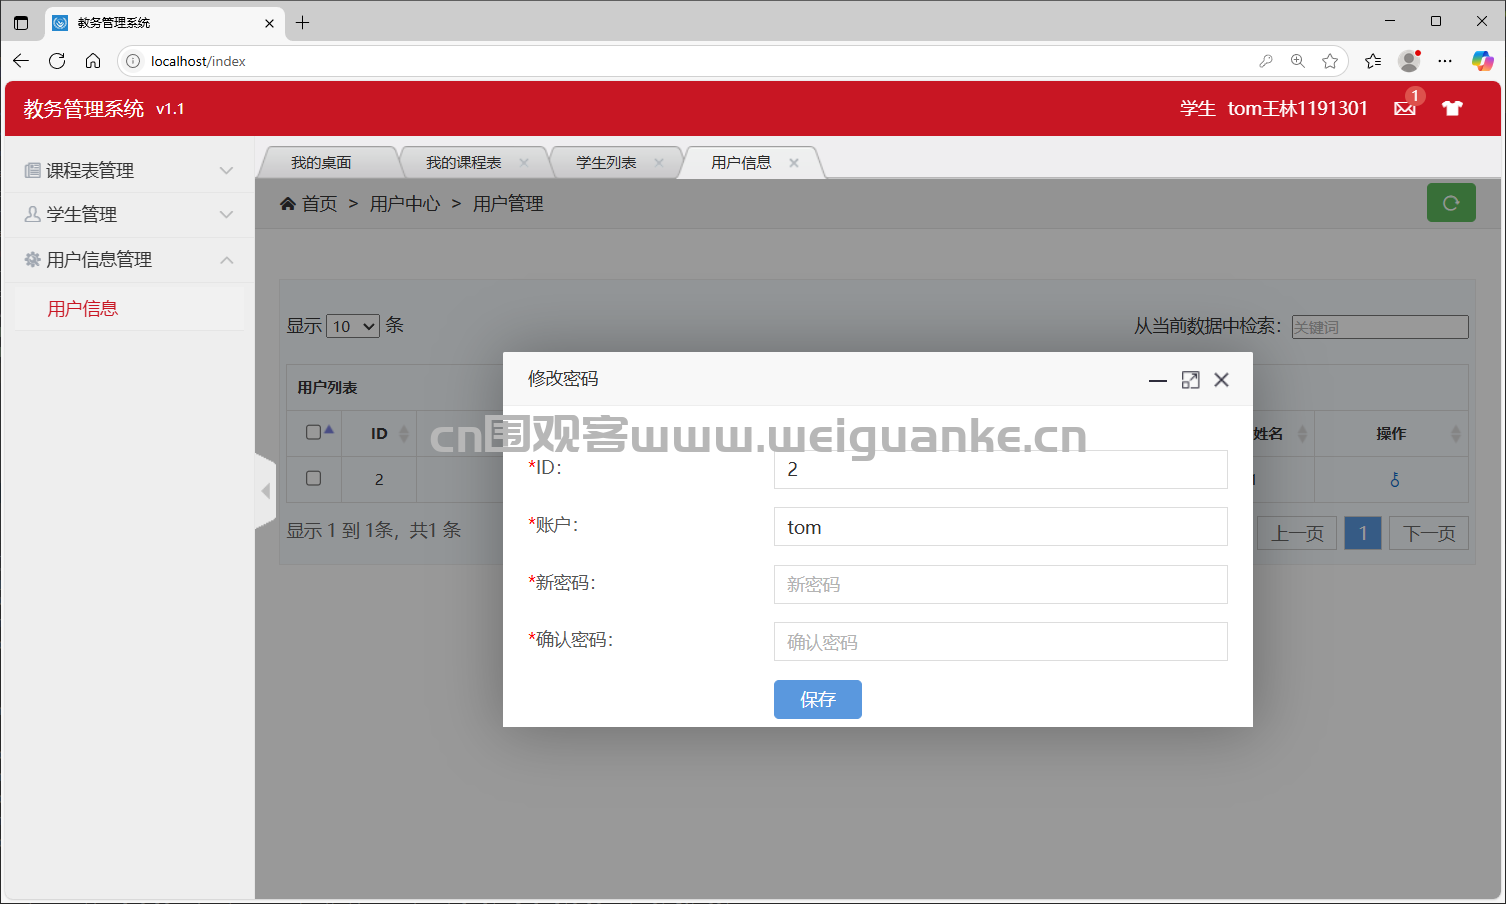Toggle the select-all checkbox in the table header
The image size is (1506, 904).
(x=313, y=432)
